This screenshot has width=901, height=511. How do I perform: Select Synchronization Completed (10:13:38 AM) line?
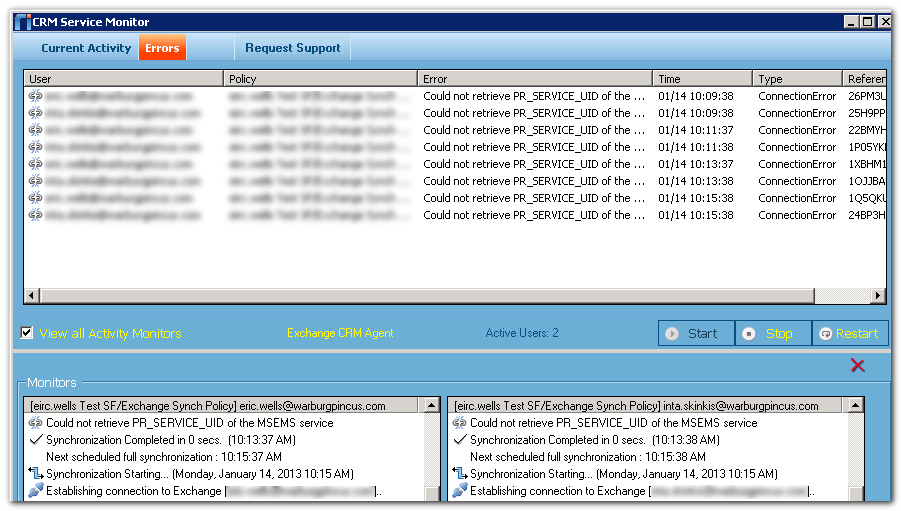(595, 440)
